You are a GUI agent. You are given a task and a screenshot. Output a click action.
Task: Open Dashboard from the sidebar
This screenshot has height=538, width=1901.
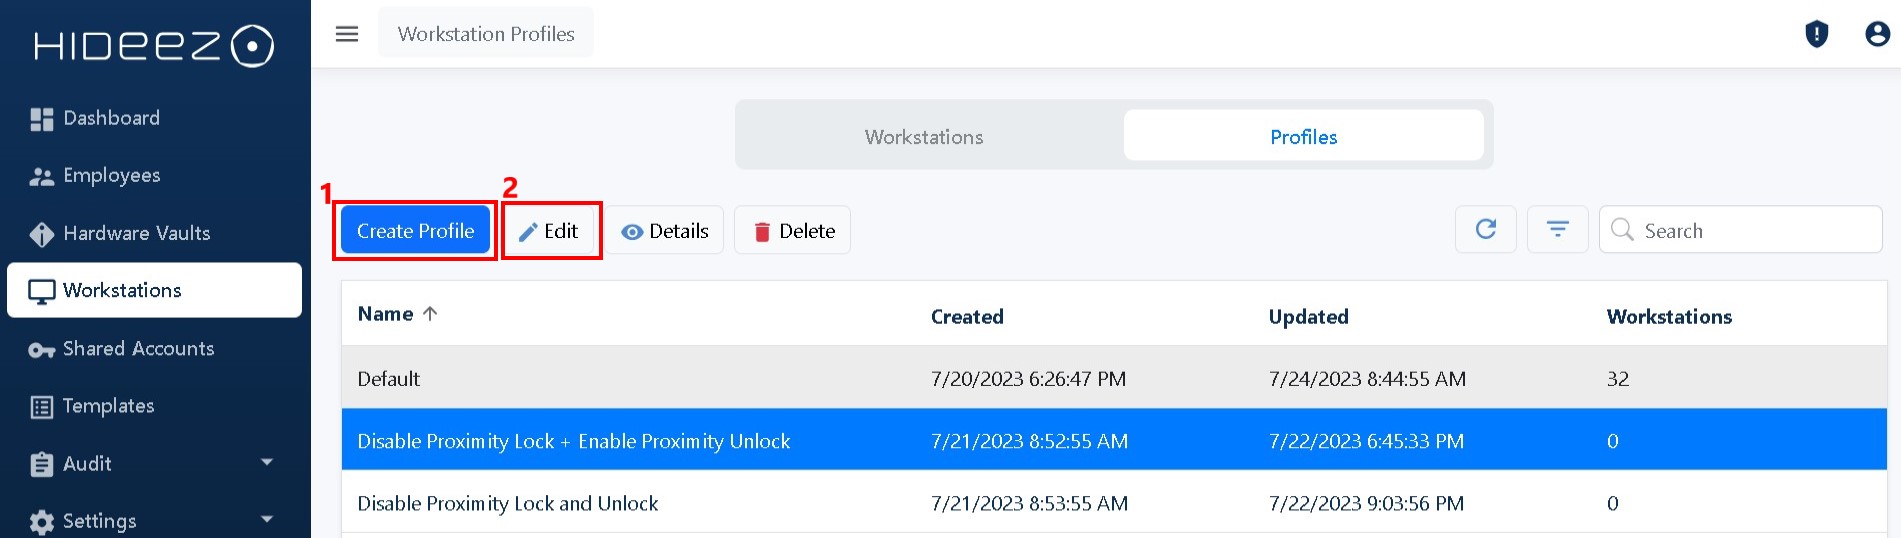(x=111, y=118)
